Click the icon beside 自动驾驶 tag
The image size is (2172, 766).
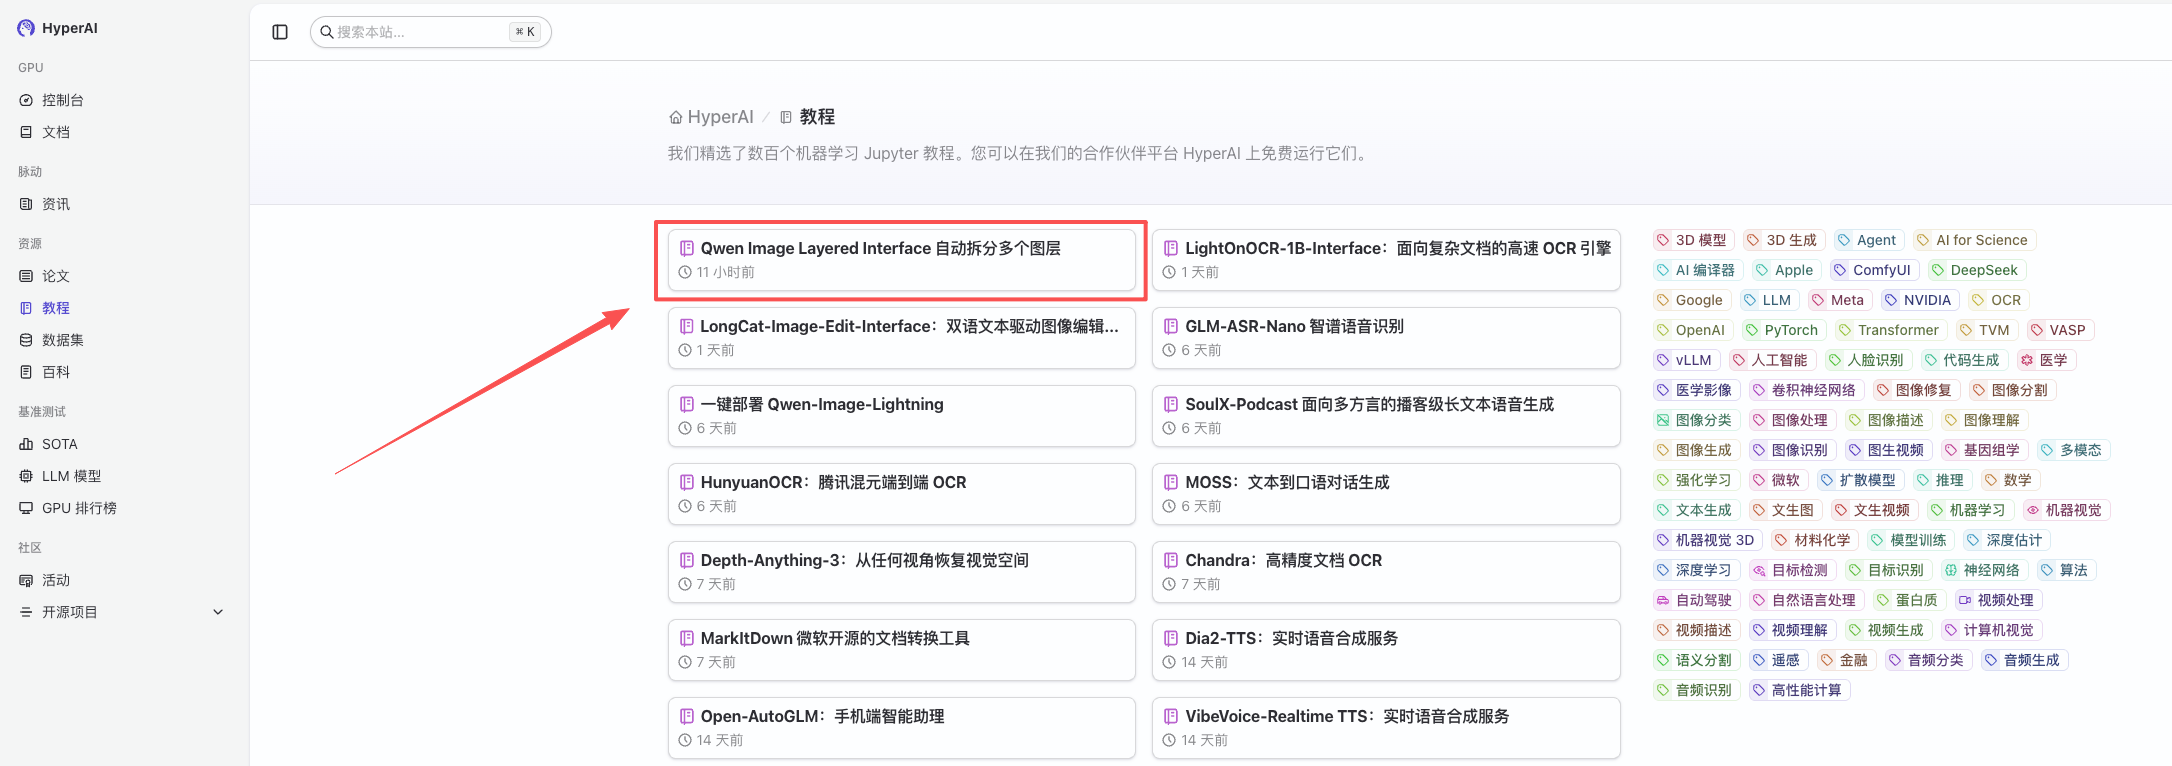[x=1663, y=600]
